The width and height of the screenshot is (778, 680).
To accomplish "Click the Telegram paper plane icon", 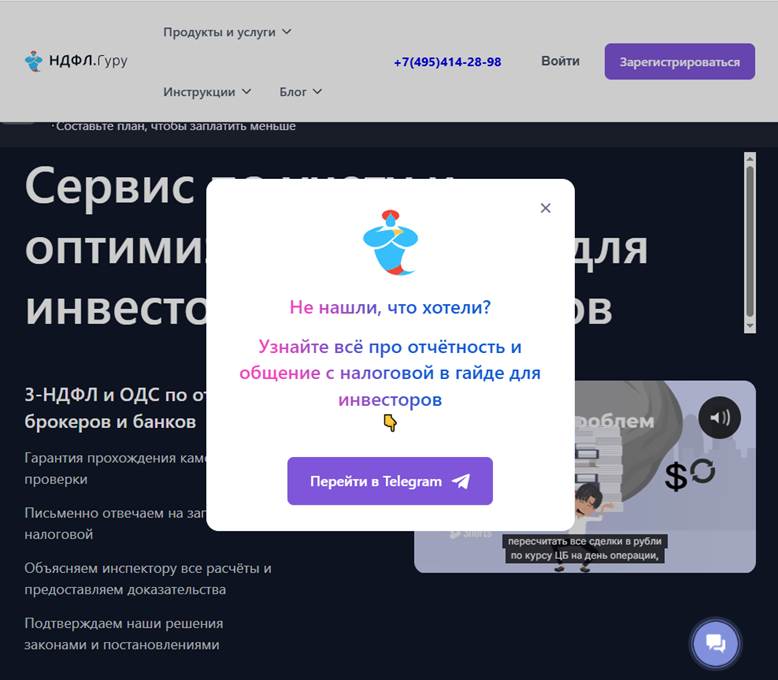I will pos(461,481).
